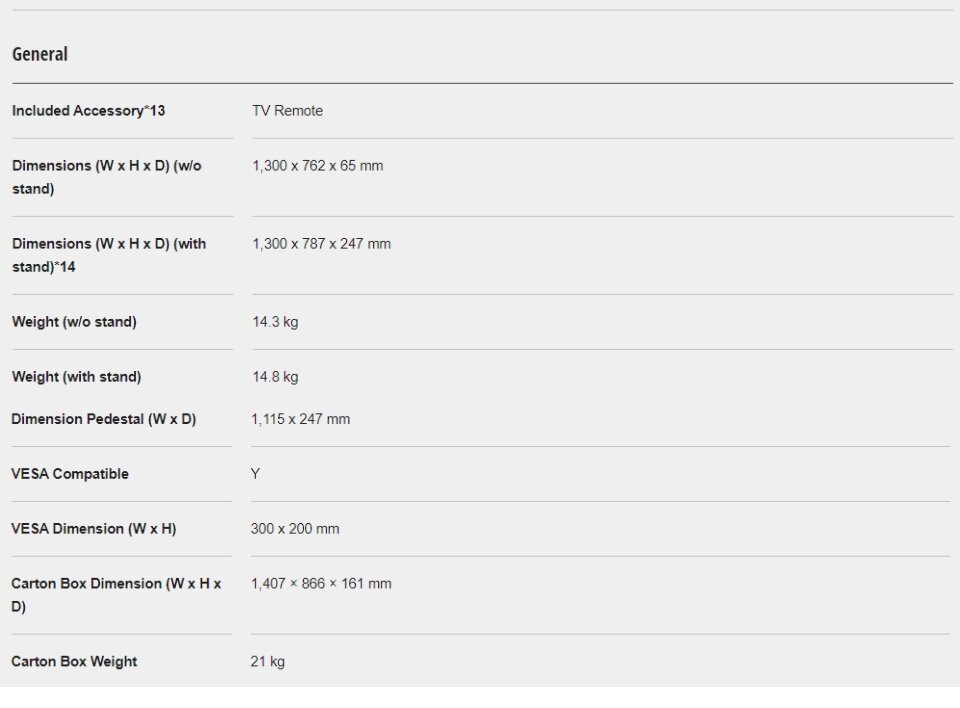Image resolution: width=960 pixels, height=708 pixels.
Task: Click Dimensions with stand*14 label
Action: coord(108,255)
